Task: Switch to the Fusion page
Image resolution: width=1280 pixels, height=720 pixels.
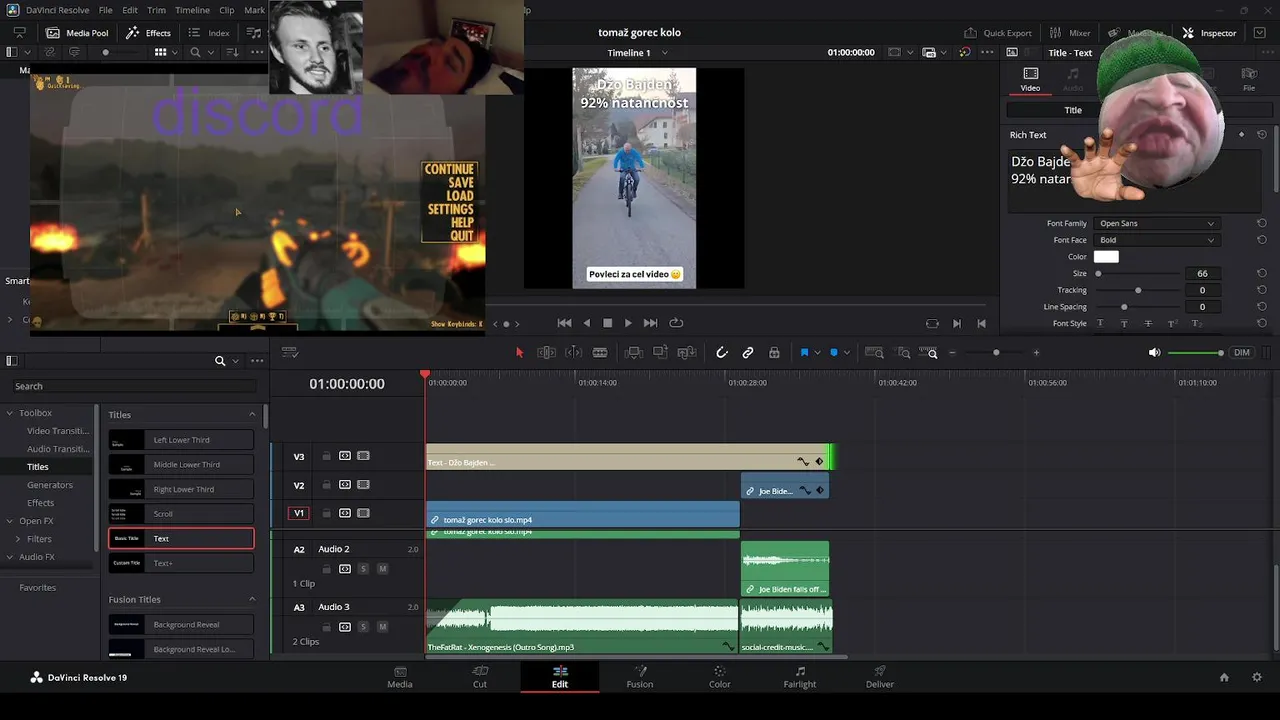Action: point(640,677)
